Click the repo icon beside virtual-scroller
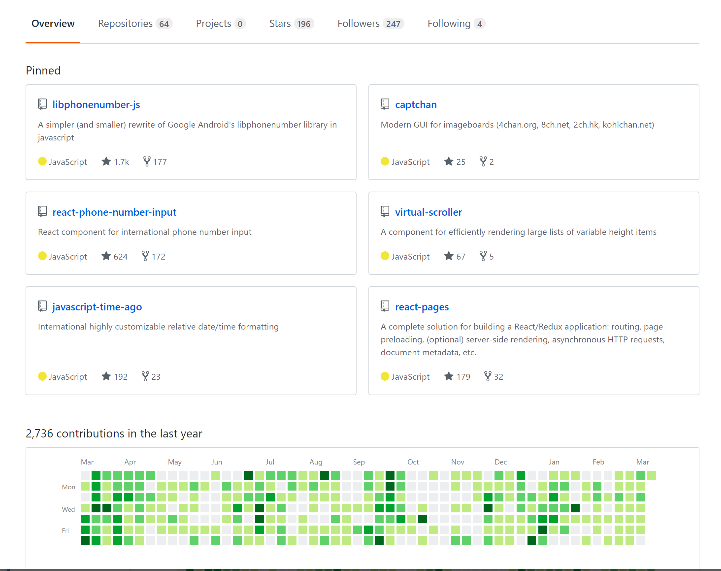Viewport: 721px width, 571px height. (x=385, y=212)
